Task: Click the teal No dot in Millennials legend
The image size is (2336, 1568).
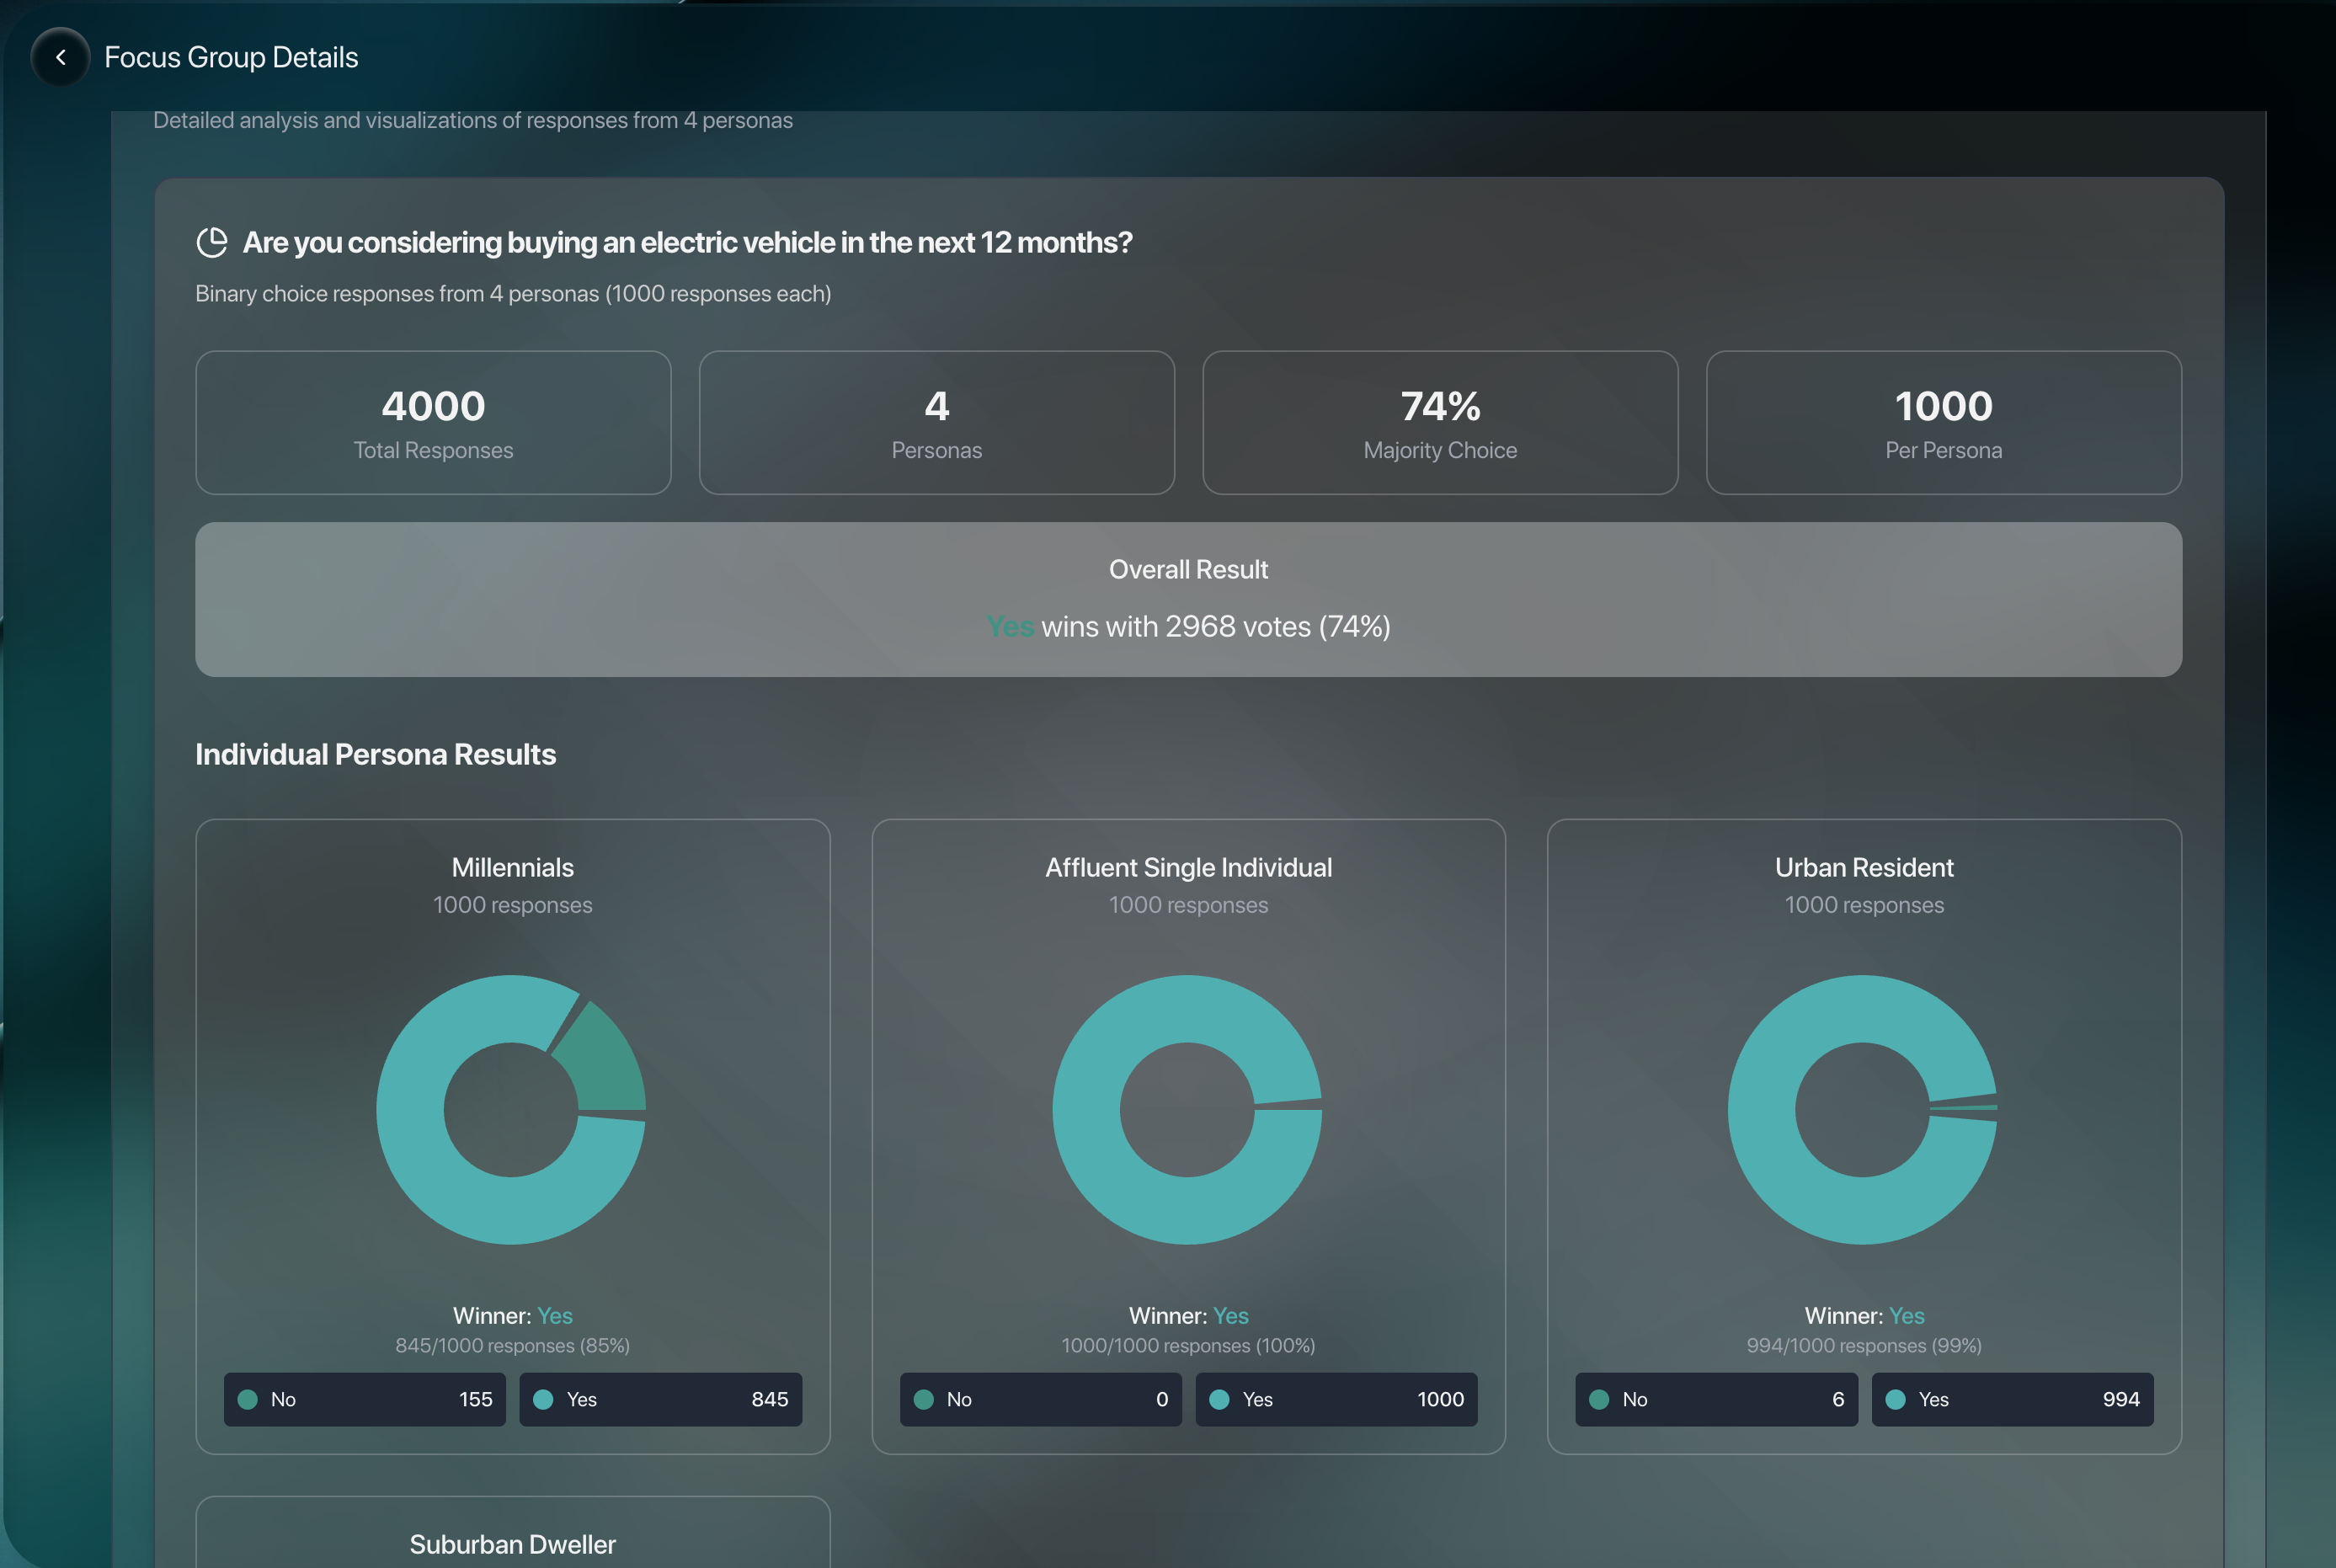Action: point(248,1399)
